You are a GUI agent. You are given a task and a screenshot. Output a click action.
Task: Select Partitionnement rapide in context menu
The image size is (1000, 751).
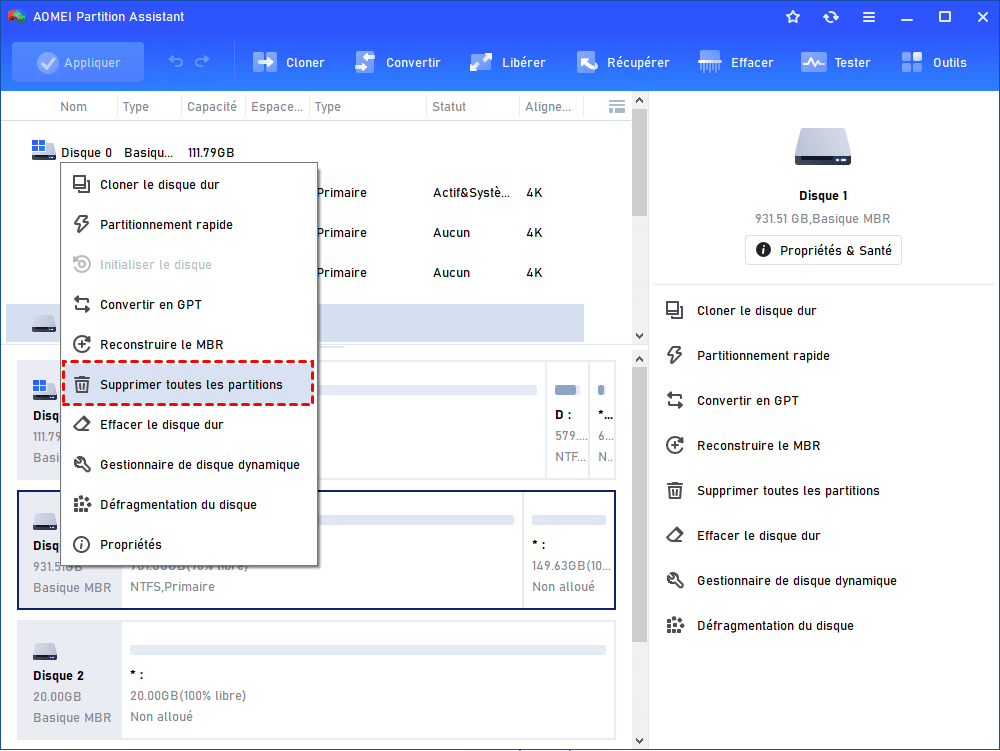point(189,224)
